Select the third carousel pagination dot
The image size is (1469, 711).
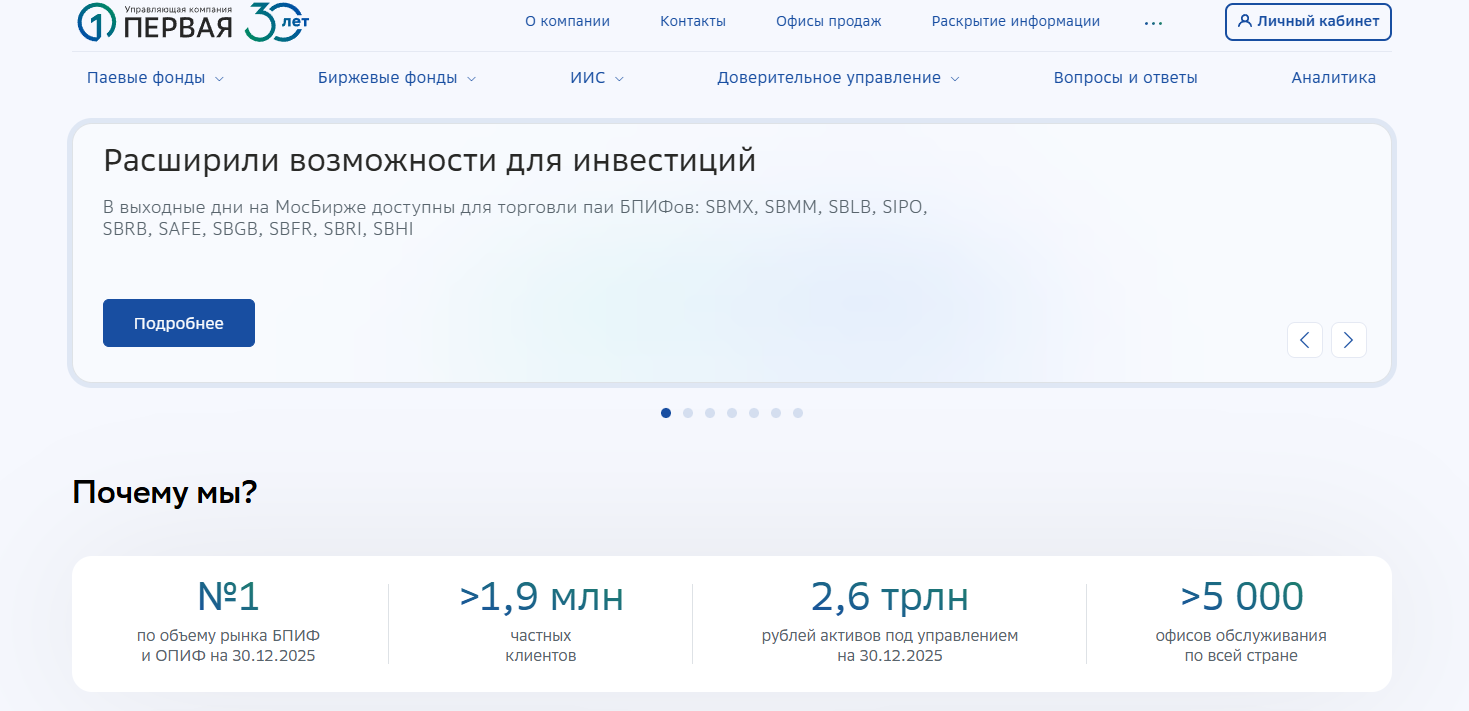[710, 412]
